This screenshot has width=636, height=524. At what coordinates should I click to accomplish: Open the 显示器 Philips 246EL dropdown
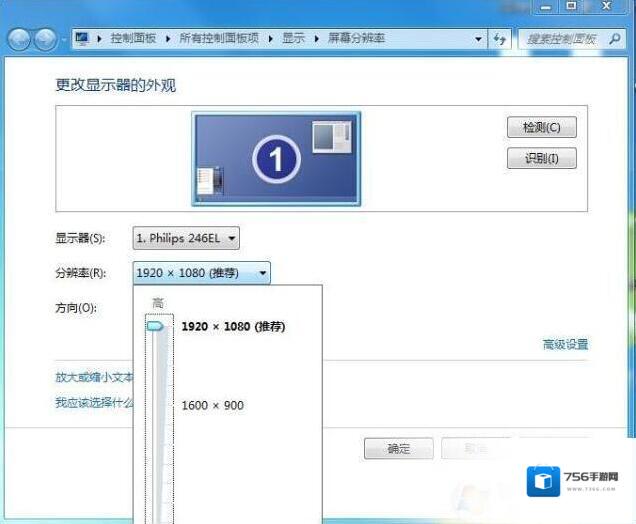(186, 238)
